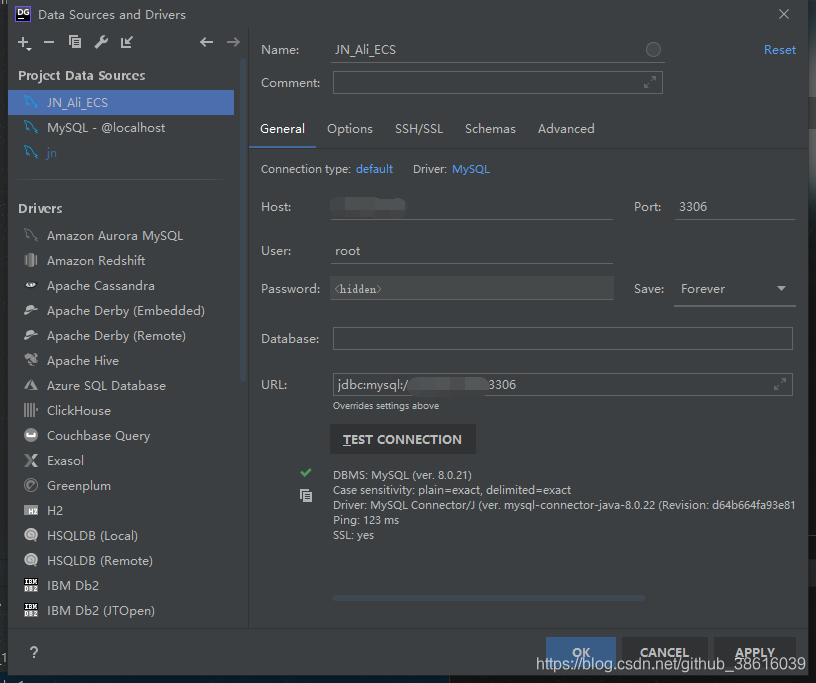Screen dimensions: 816x683
Task: Open driver settings wrench icon
Action: point(101,42)
